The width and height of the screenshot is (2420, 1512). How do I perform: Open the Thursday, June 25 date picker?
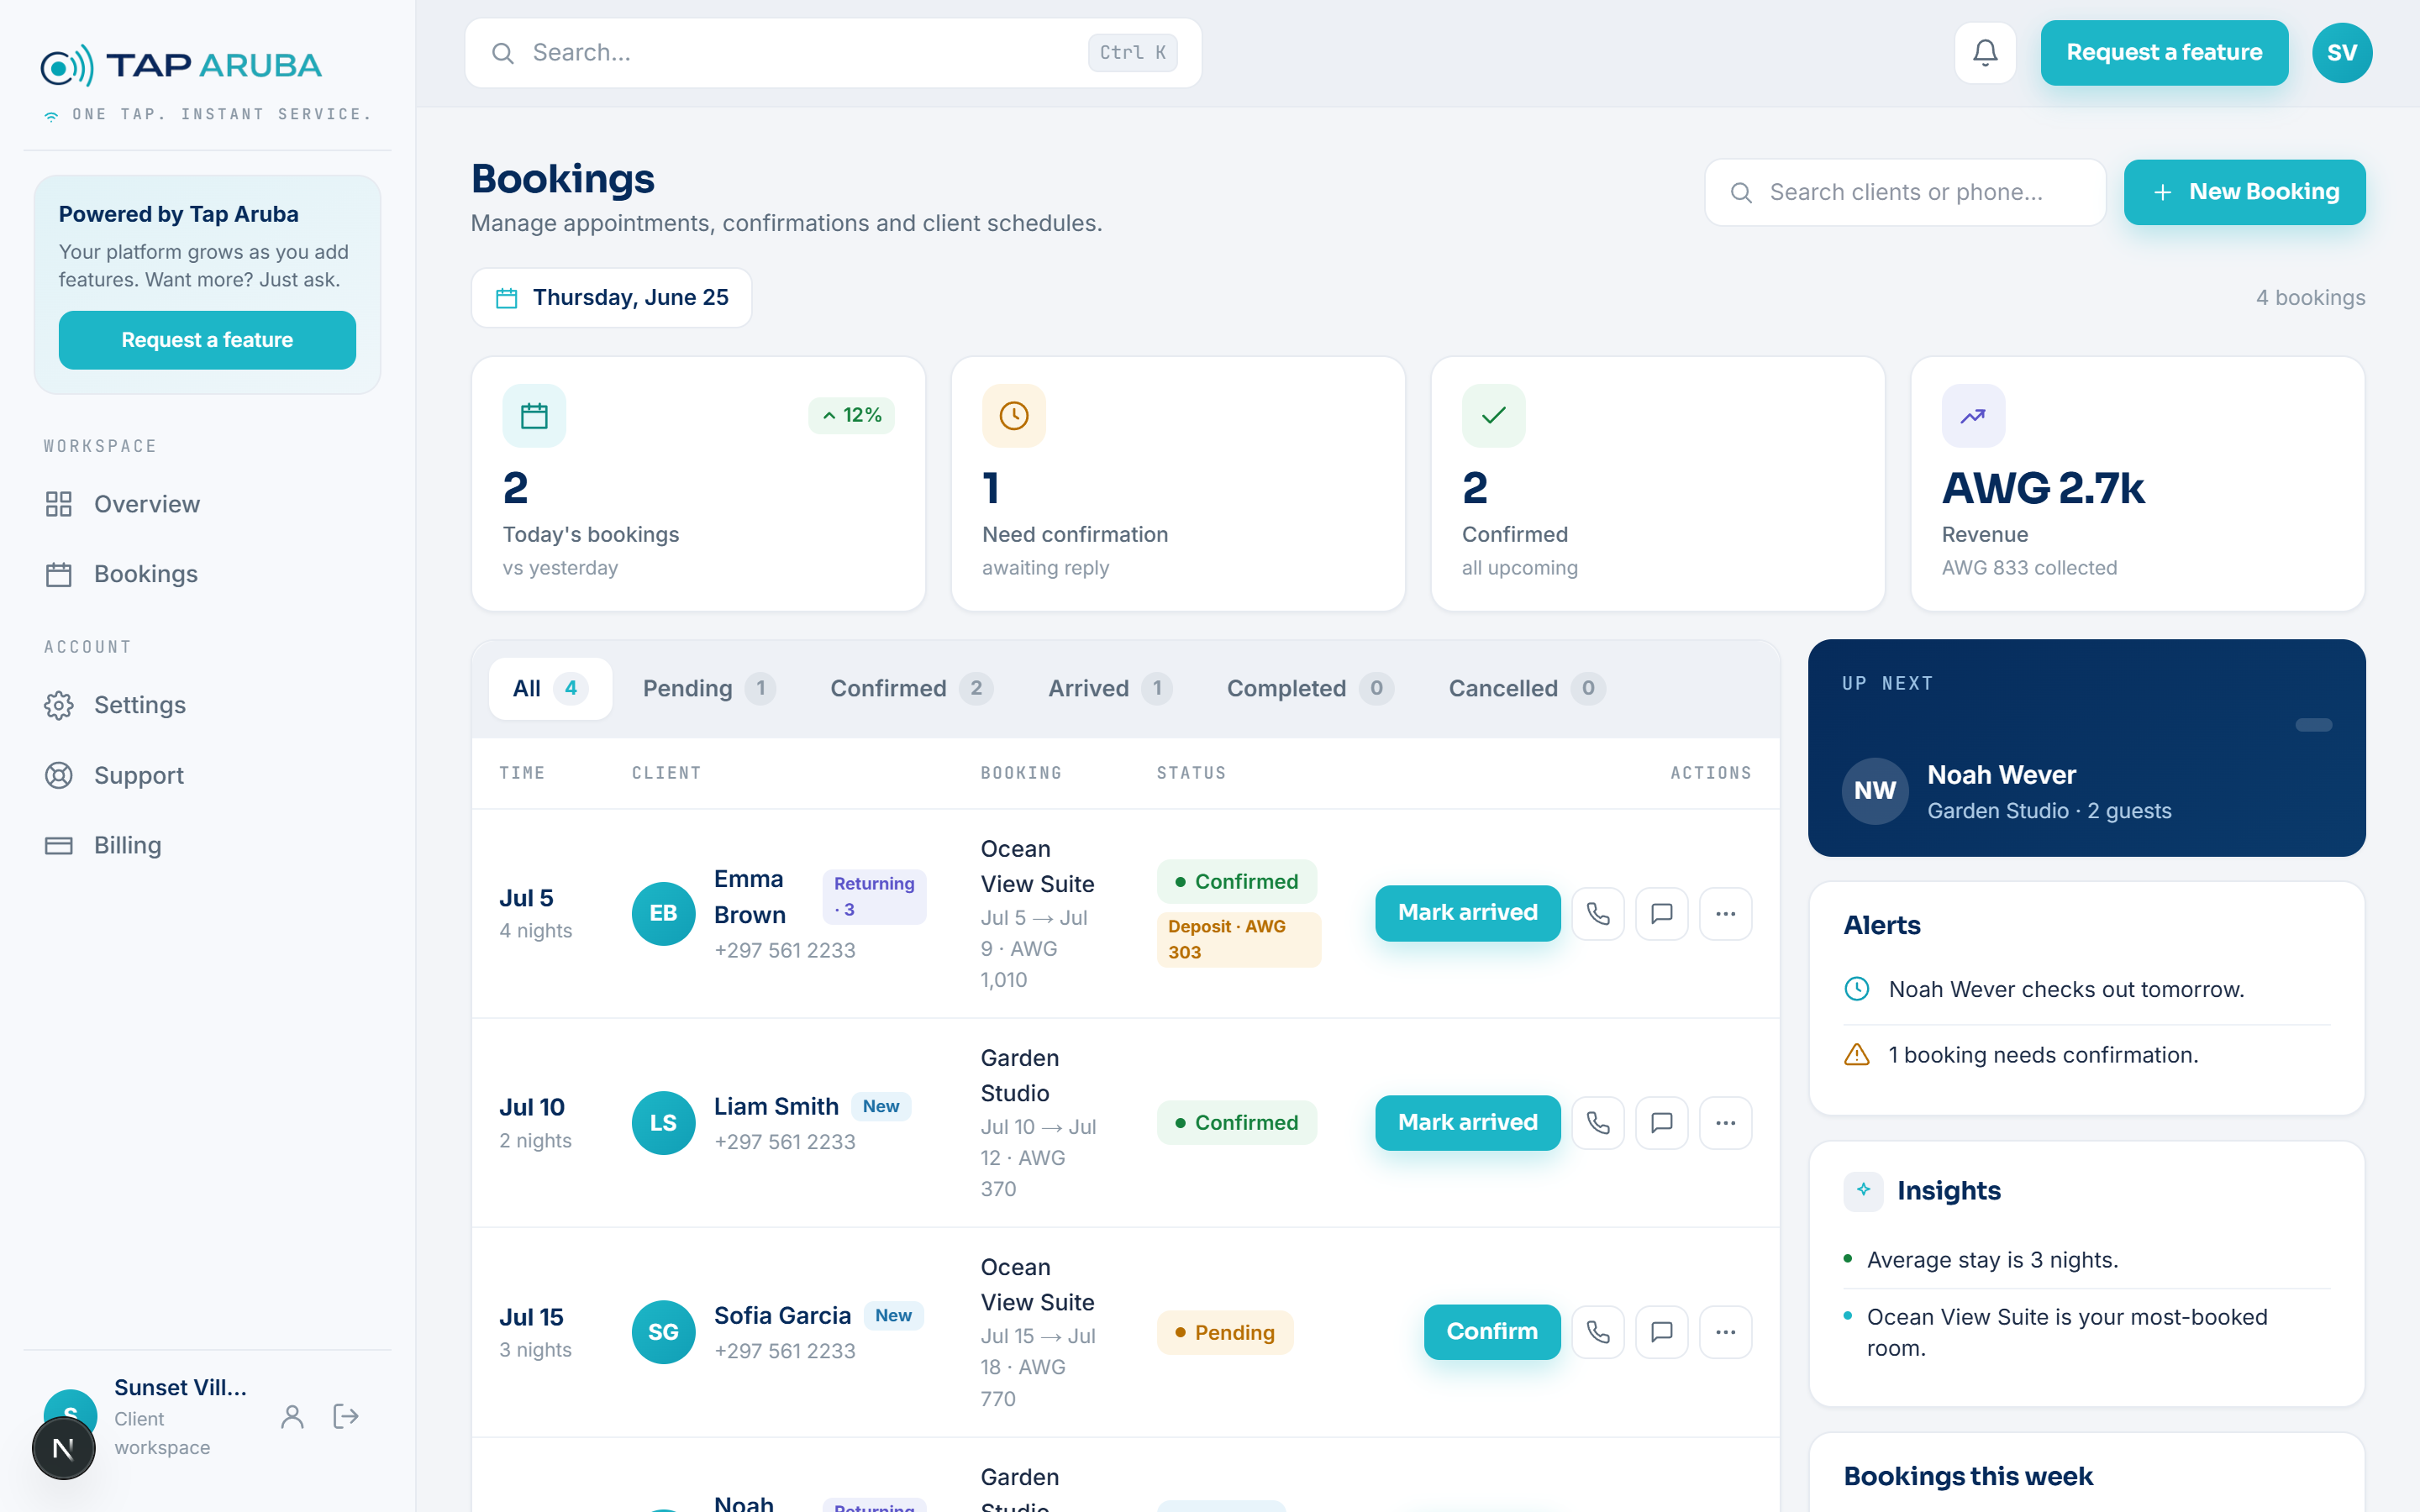pyautogui.click(x=611, y=298)
